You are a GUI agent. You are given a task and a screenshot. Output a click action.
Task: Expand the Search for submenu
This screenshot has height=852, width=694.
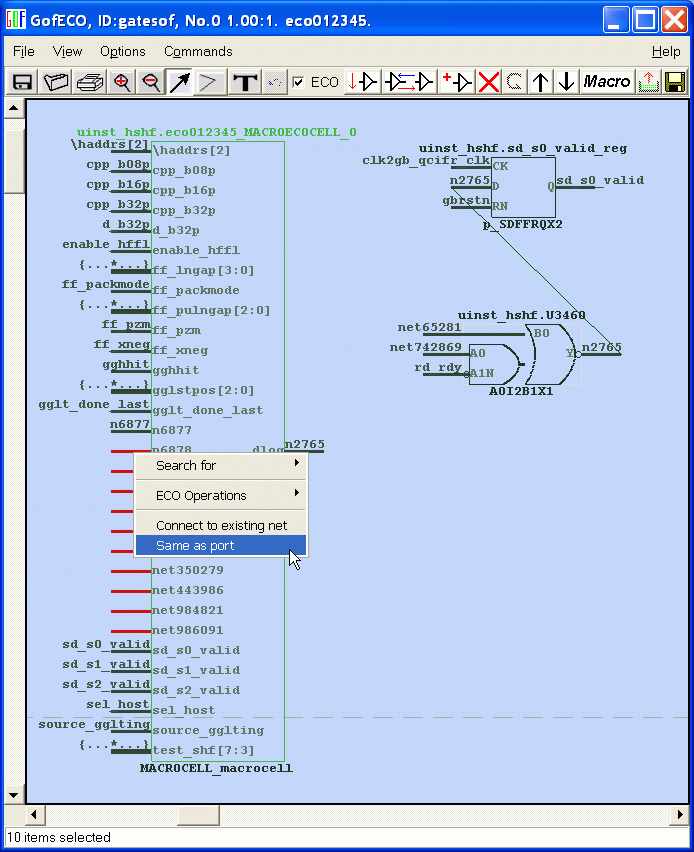(221, 465)
